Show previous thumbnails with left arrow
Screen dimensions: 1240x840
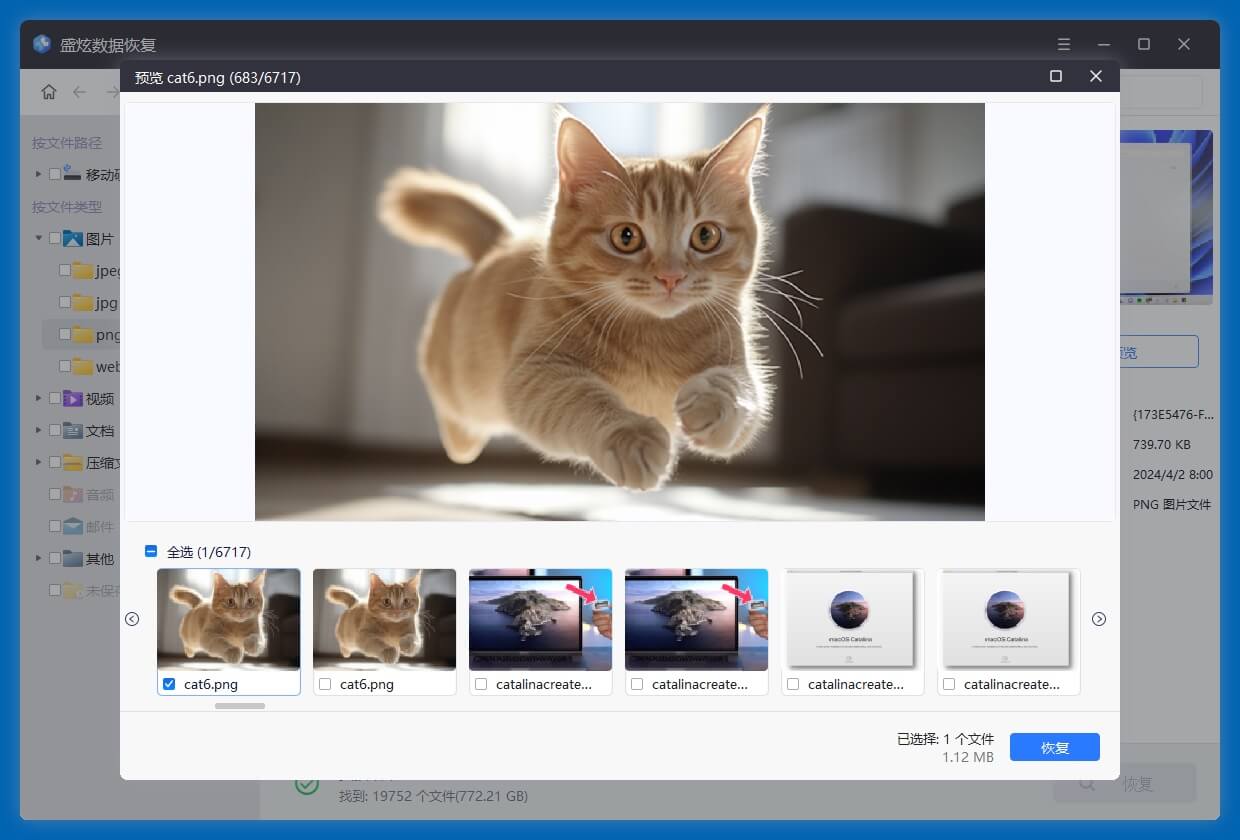point(132,619)
